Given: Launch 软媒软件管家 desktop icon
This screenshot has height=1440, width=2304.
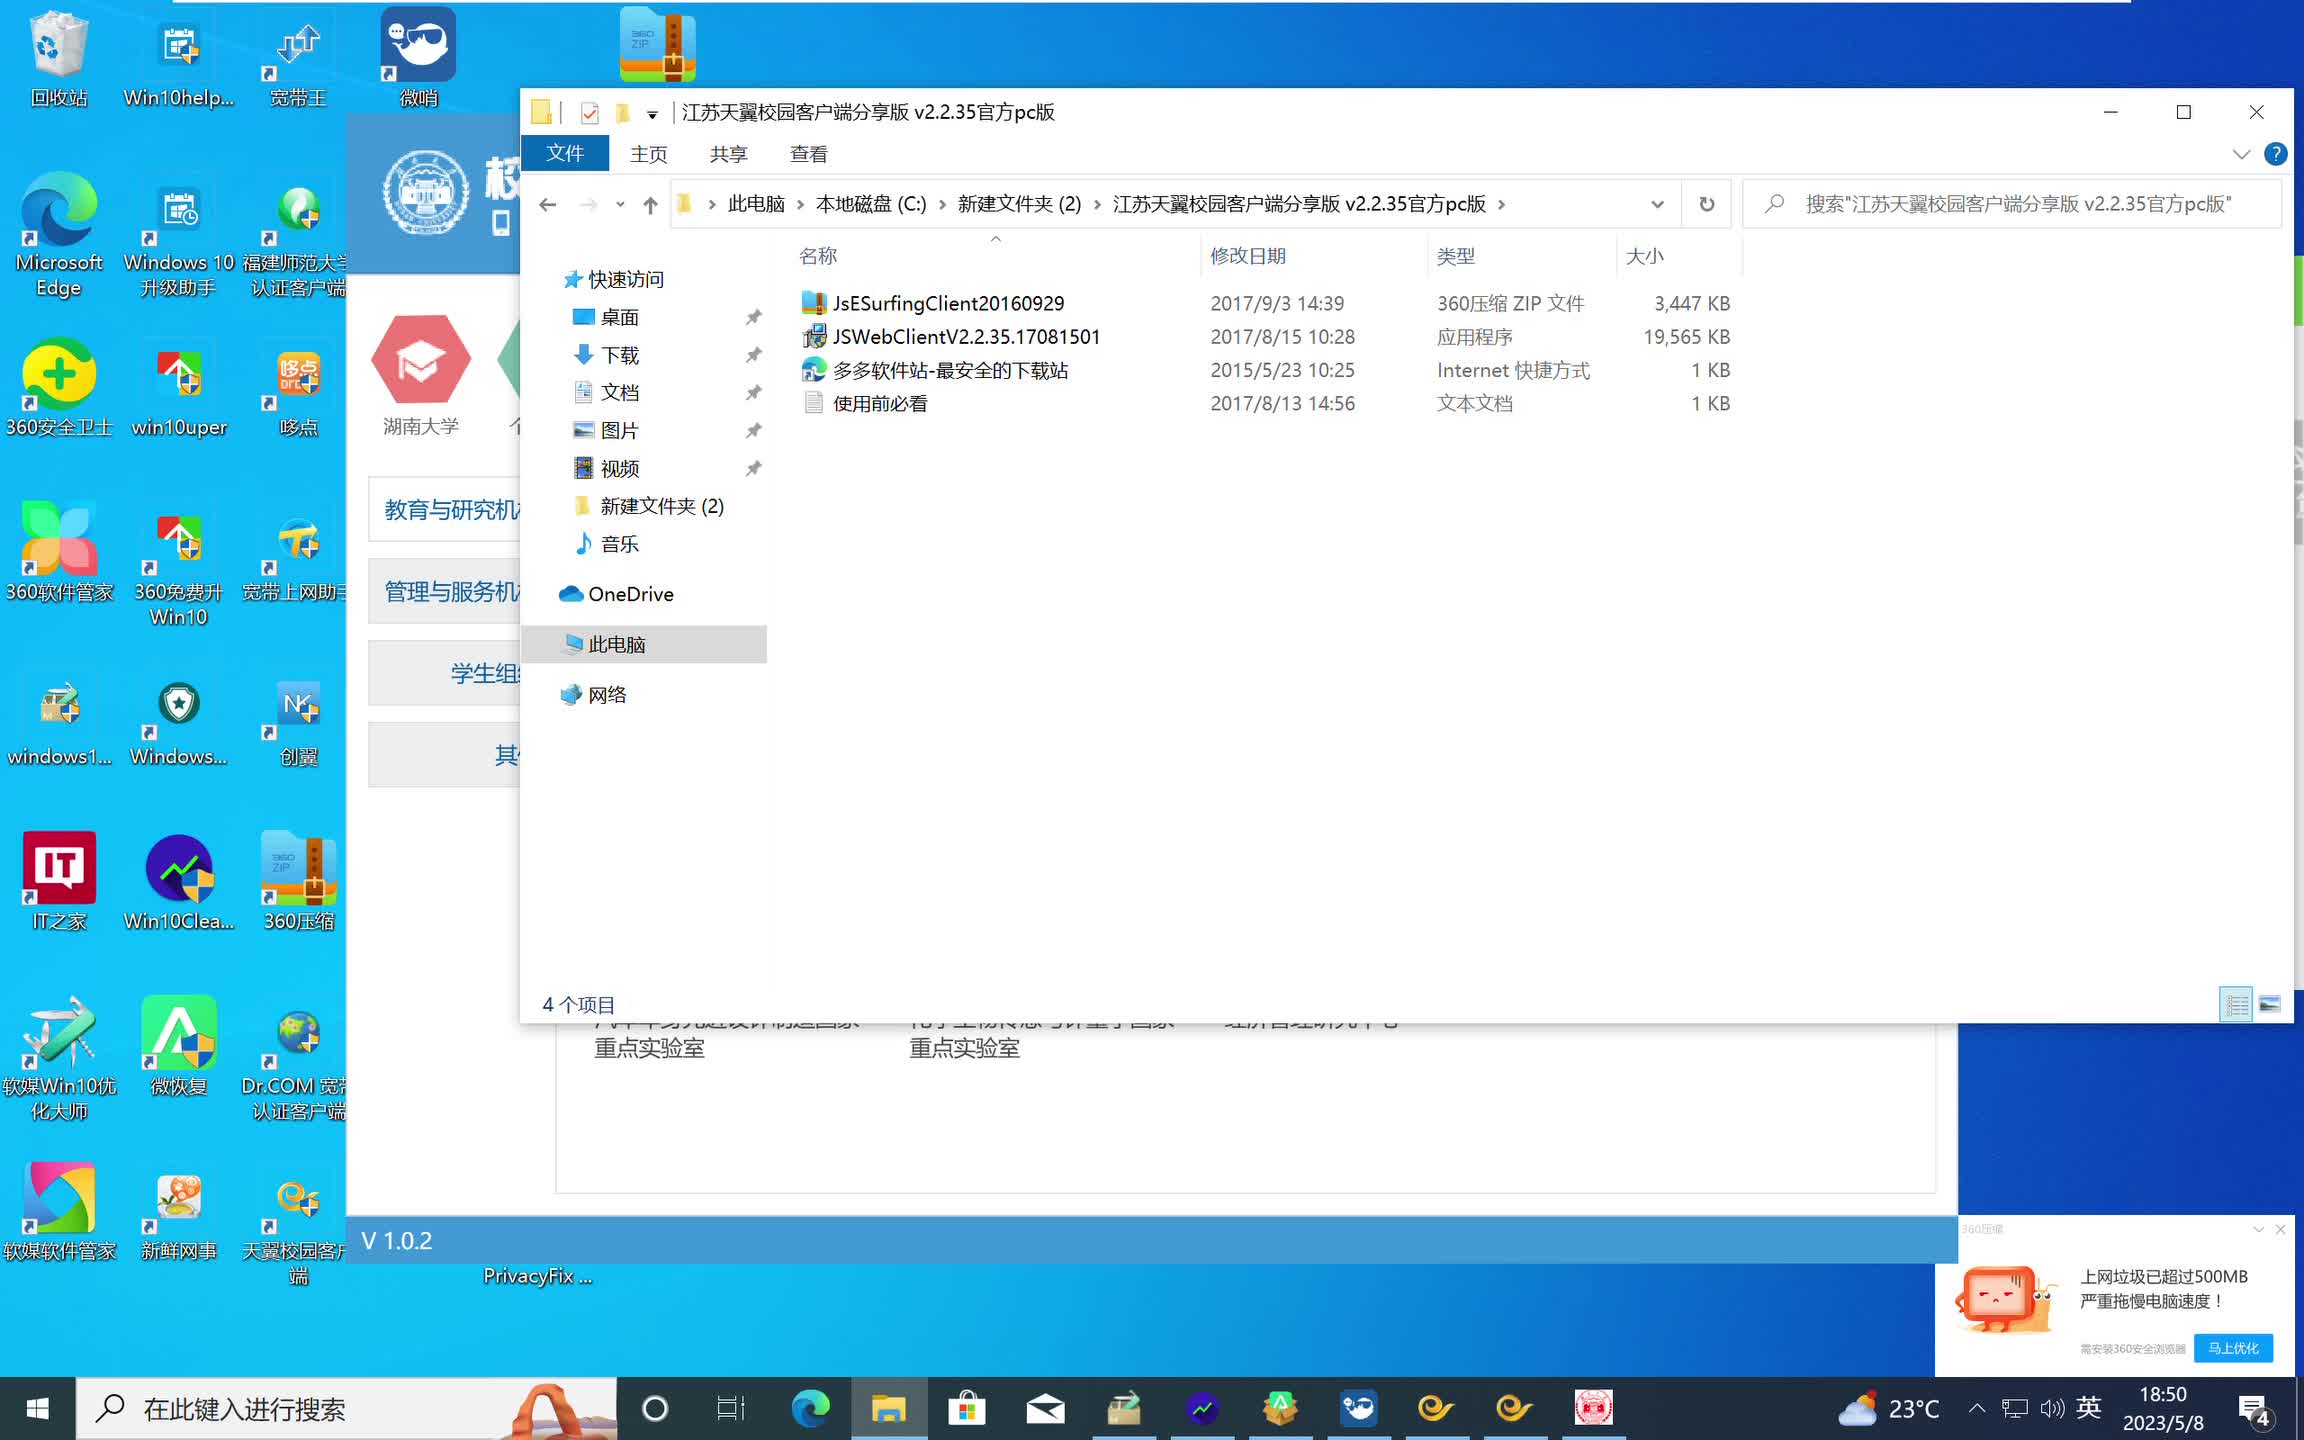Looking at the screenshot, I should (x=59, y=1212).
